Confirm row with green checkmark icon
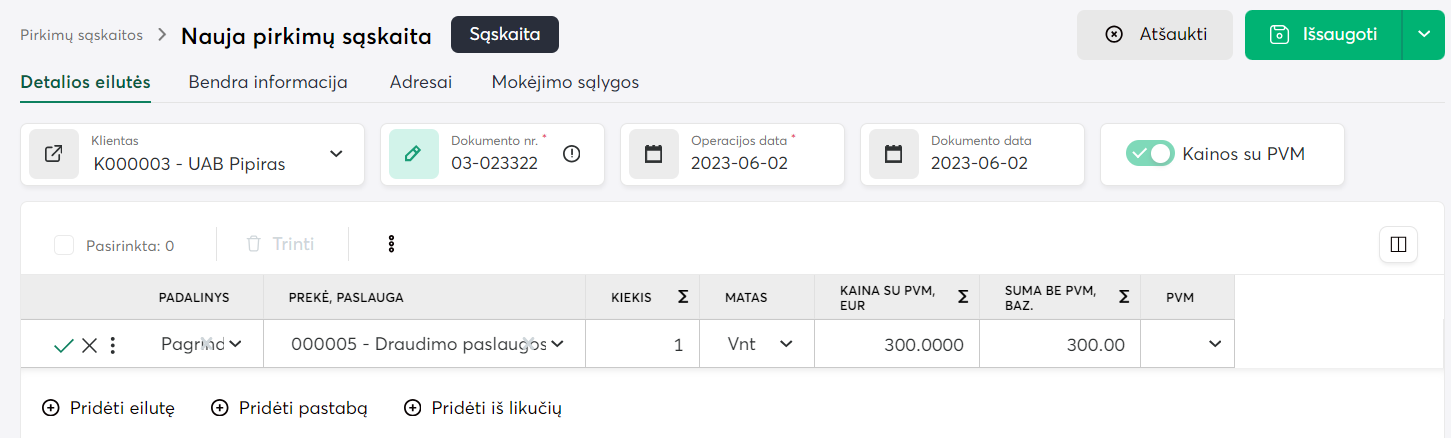Screen dimensions: 1451x438 (x=64, y=345)
